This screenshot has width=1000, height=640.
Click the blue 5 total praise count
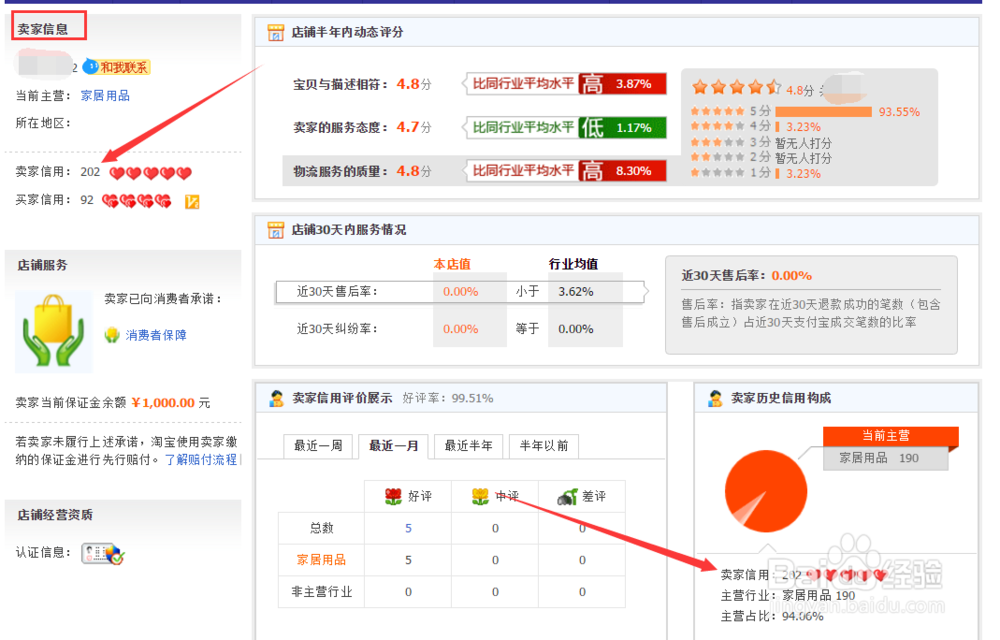(407, 527)
